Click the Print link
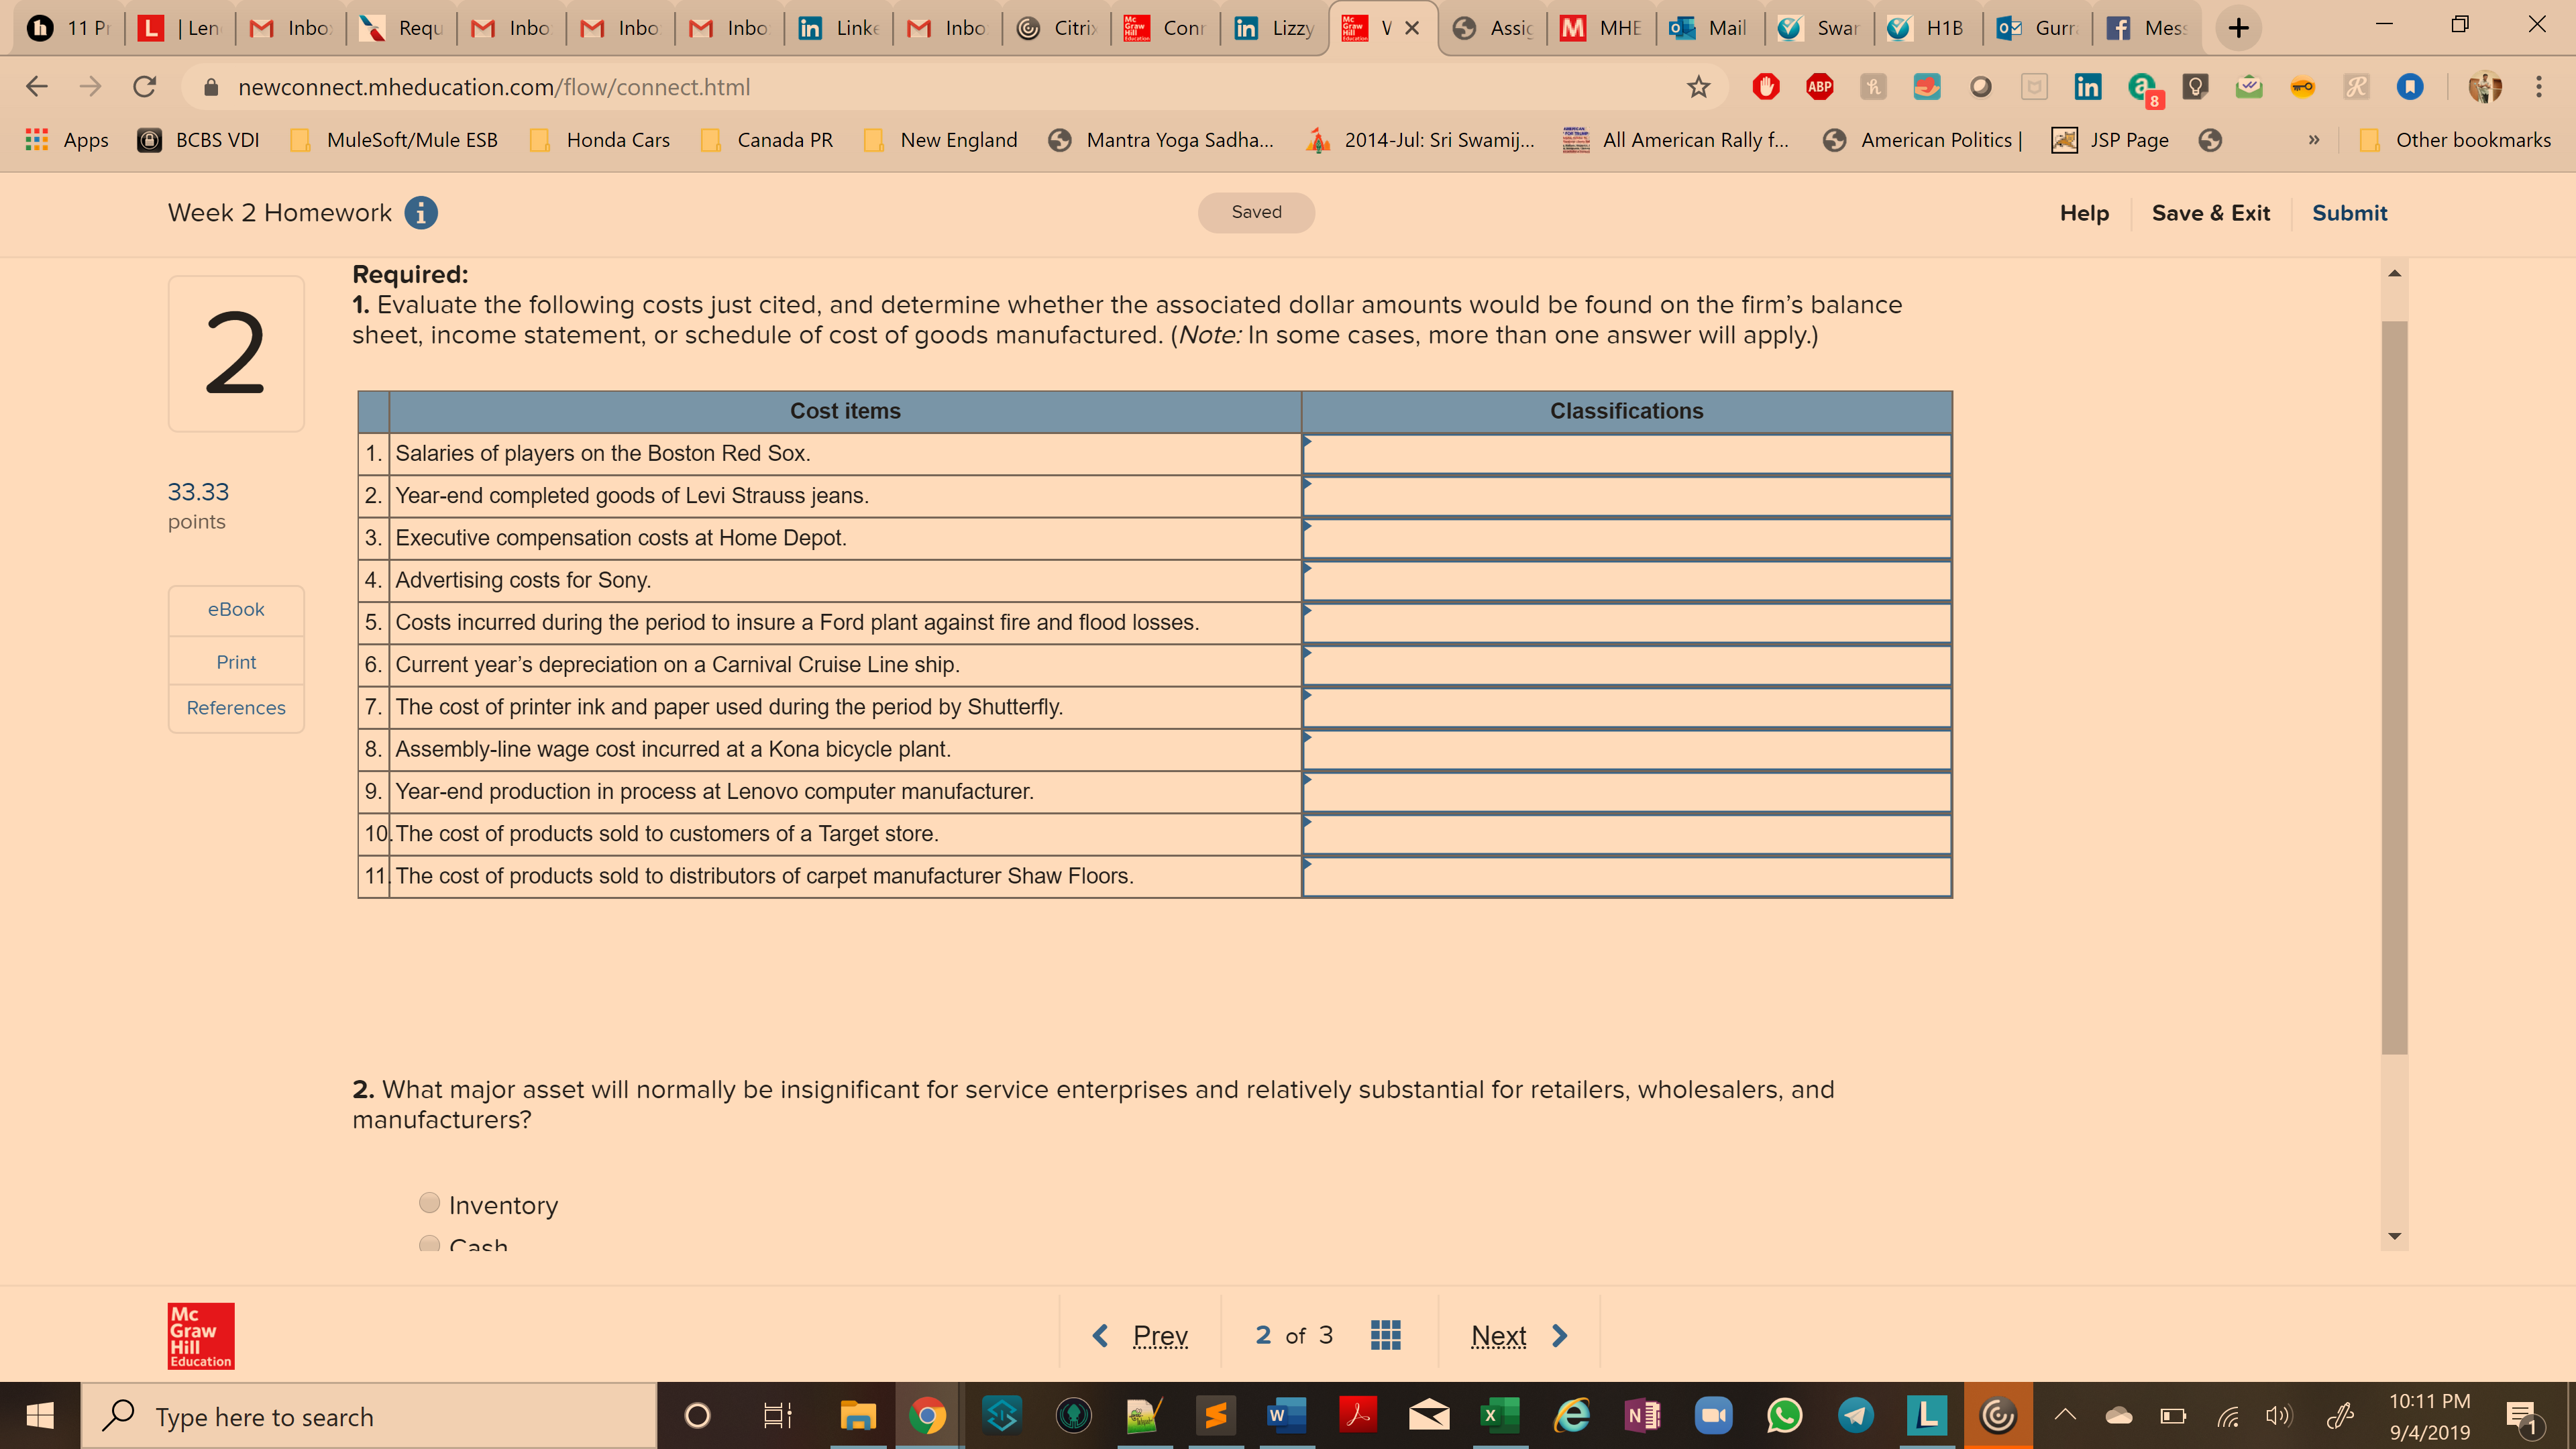2576x1449 pixels. (236, 662)
